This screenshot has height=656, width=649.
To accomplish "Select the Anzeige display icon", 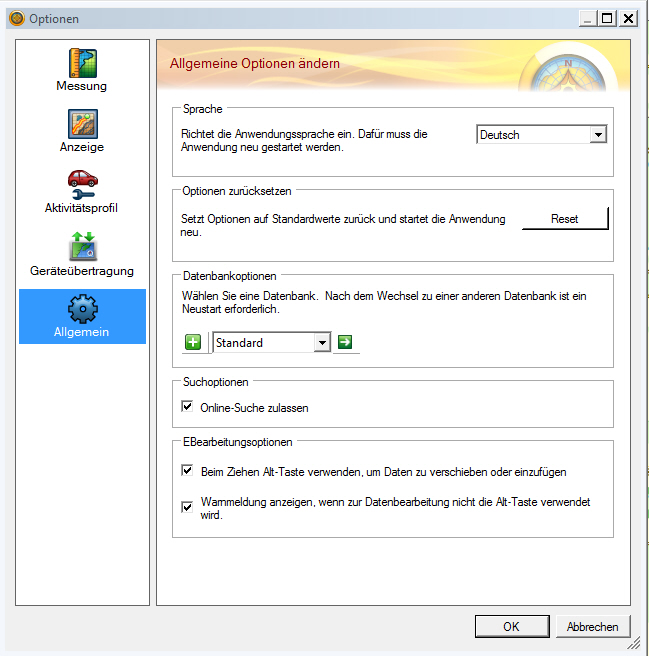I will [82, 124].
